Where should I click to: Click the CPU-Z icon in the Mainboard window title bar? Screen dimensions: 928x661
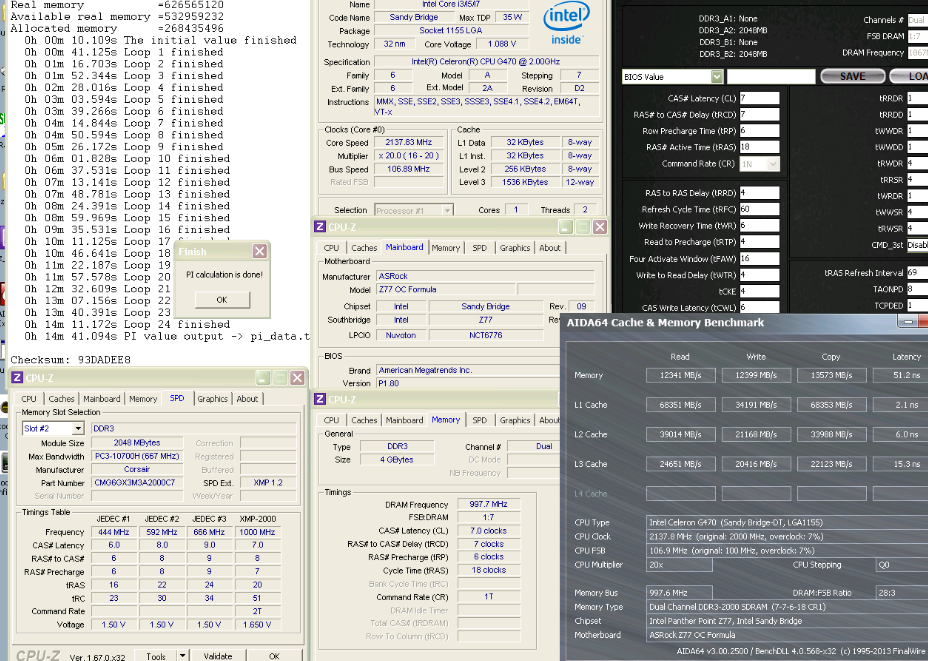[x=320, y=227]
